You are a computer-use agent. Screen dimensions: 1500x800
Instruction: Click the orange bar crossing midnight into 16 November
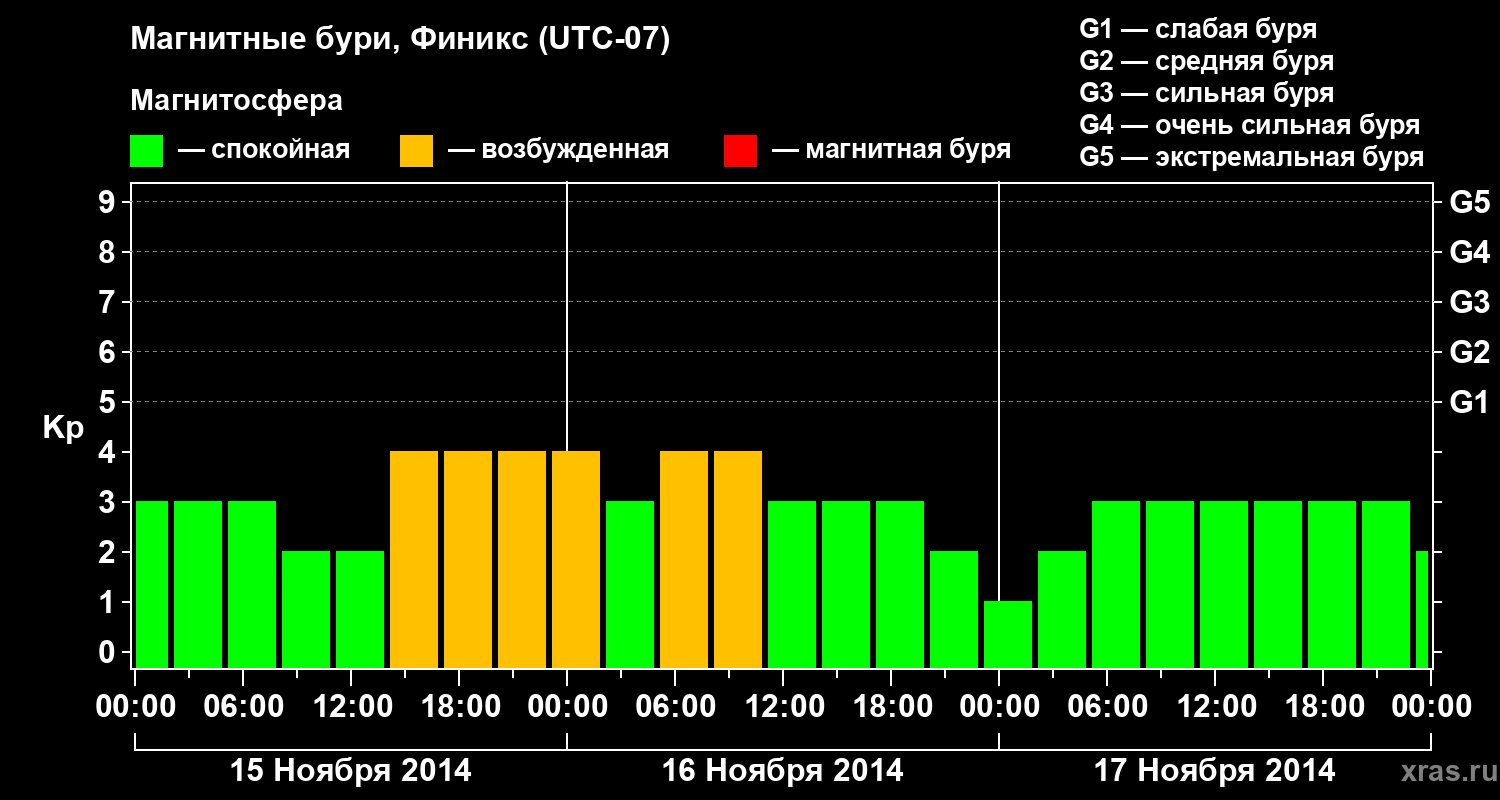click(576, 559)
